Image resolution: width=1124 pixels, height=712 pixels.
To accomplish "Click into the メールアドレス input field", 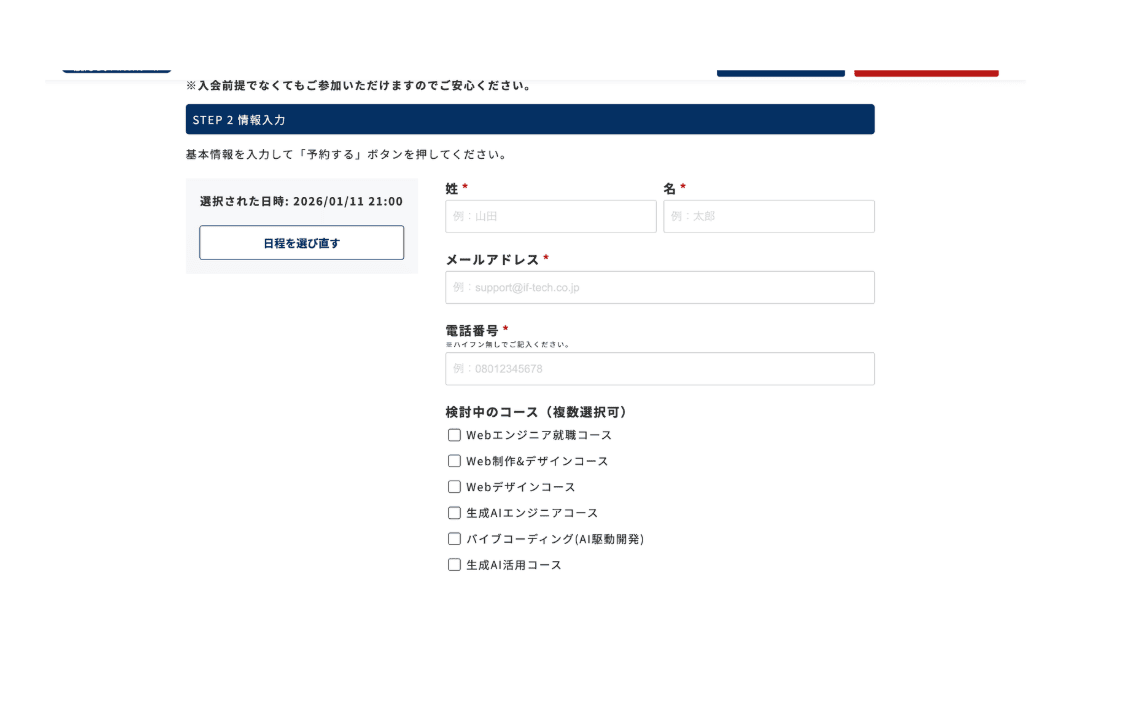I will [659, 287].
